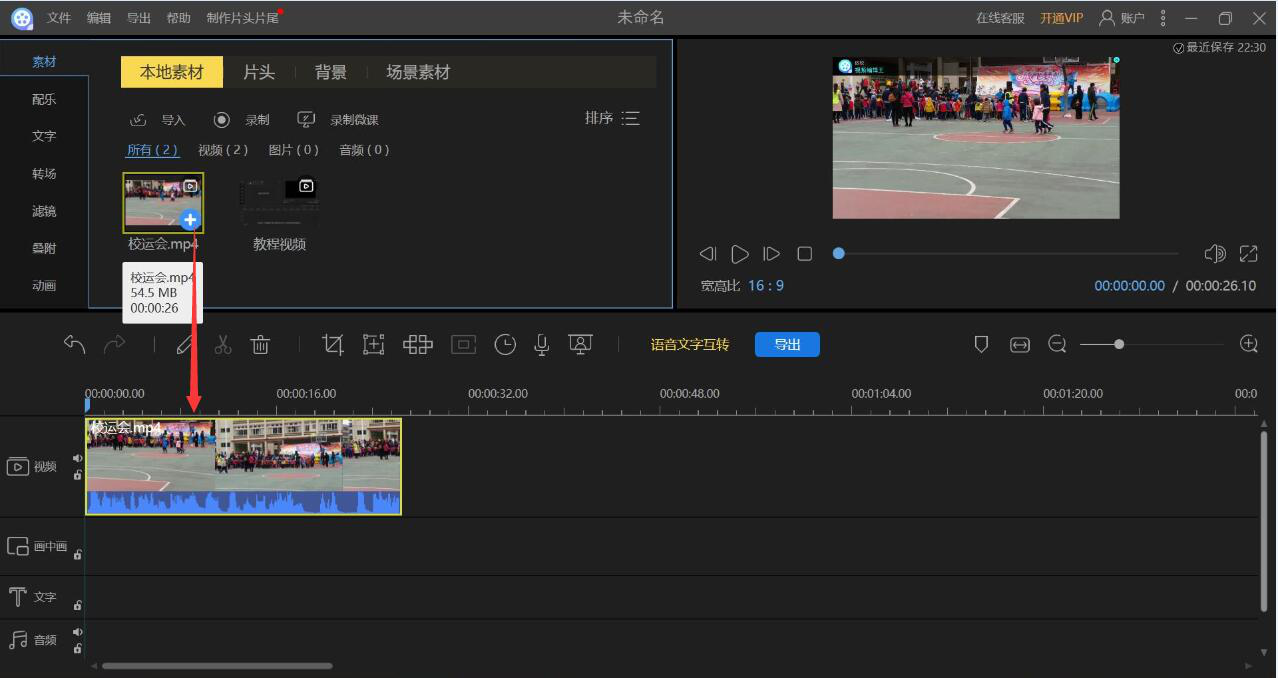1278x678 pixels.
Task: Open the 文件 menu
Action: (x=59, y=18)
